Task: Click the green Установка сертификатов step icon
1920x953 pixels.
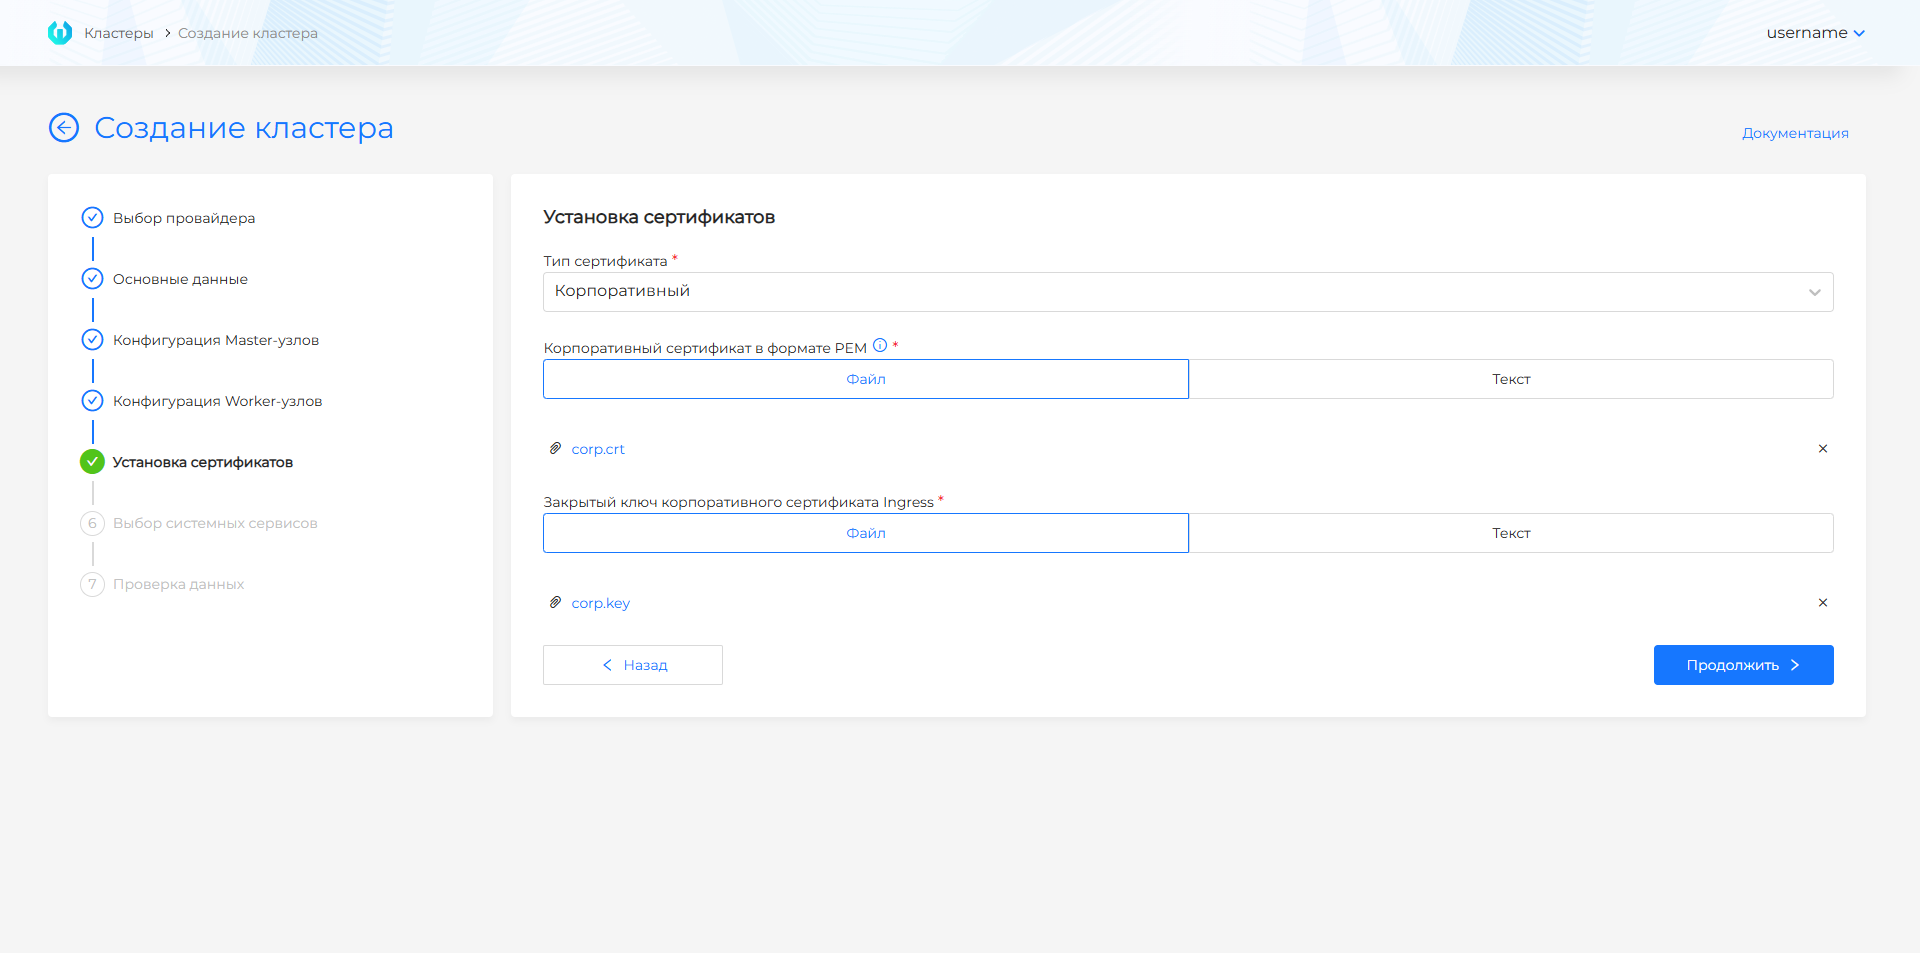Action: coord(92,462)
